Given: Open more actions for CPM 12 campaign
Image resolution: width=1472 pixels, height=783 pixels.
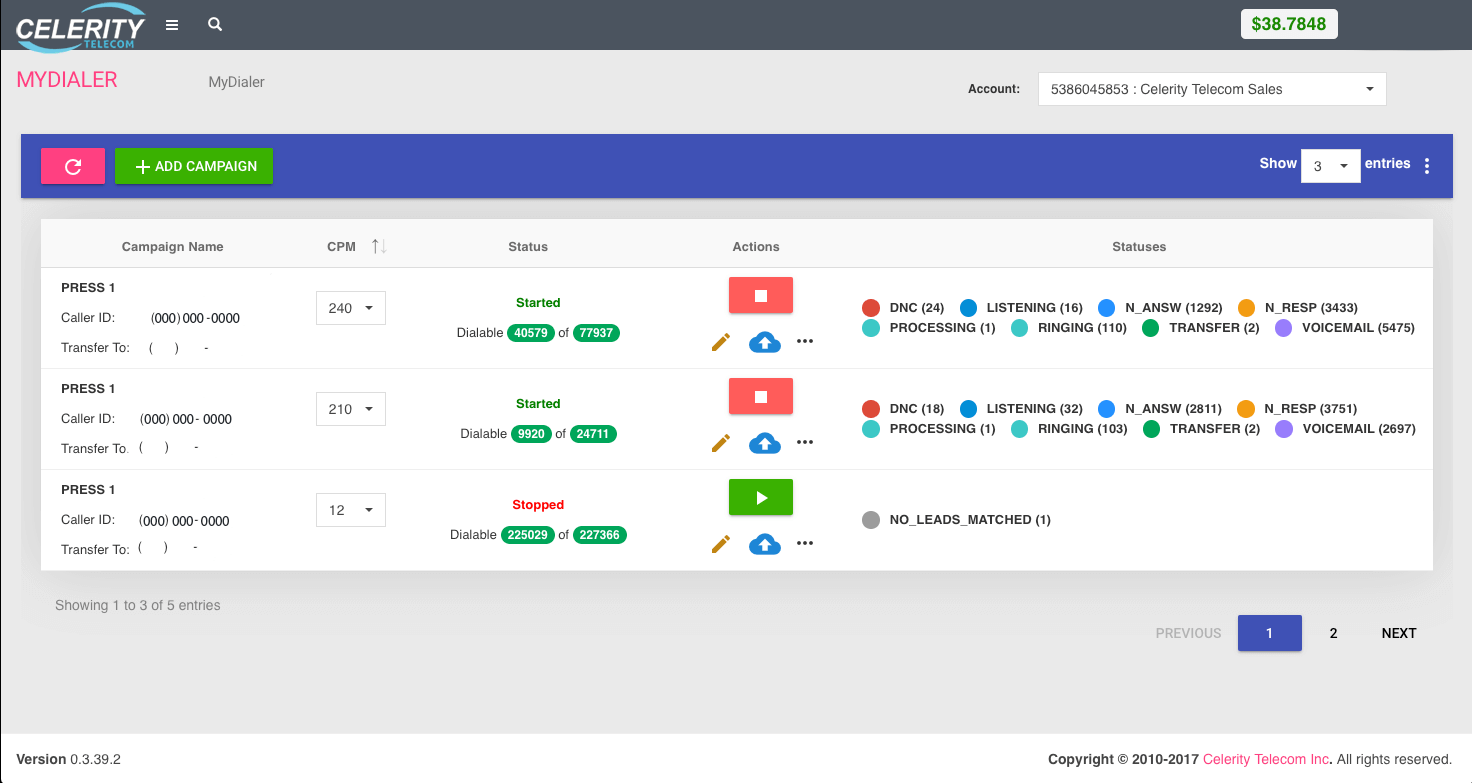Looking at the screenshot, I should [x=805, y=543].
